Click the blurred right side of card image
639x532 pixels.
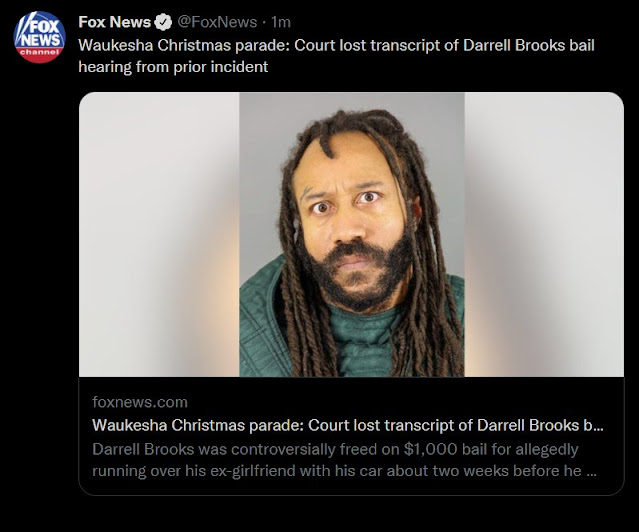[544, 234]
